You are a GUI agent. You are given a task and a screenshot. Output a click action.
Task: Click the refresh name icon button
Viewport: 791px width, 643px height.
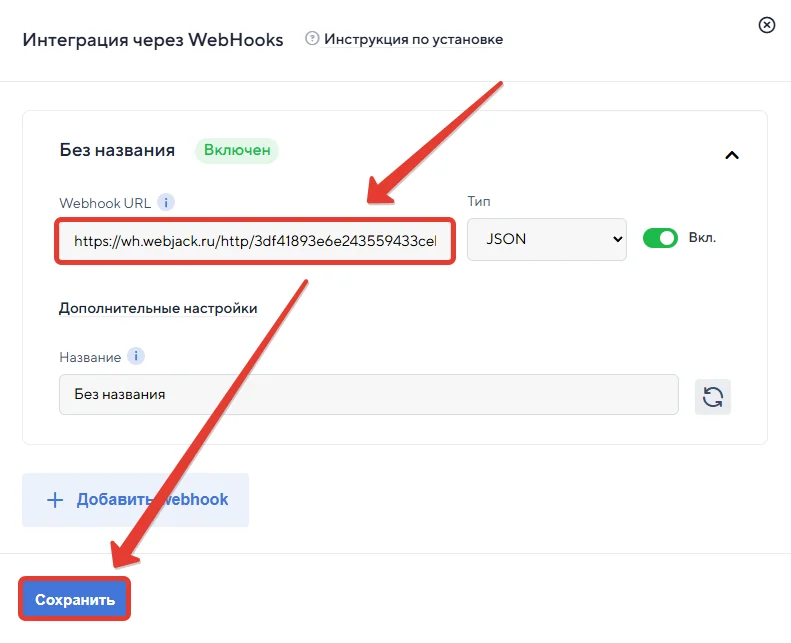point(712,397)
